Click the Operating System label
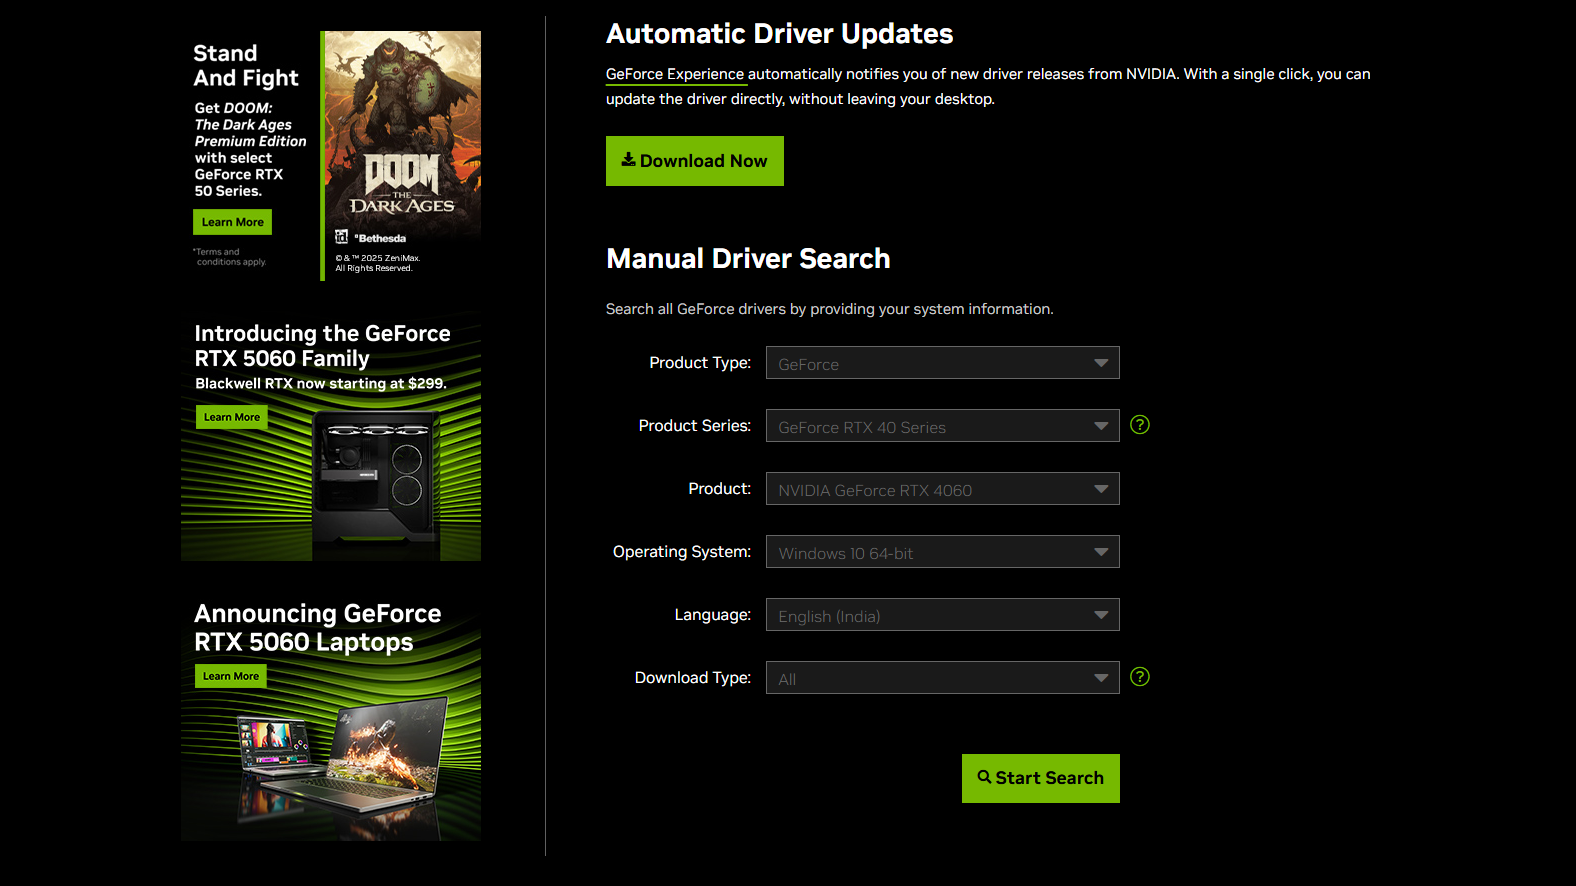The width and height of the screenshot is (1576, 886). pyautogui.click(x=681, y=552)
